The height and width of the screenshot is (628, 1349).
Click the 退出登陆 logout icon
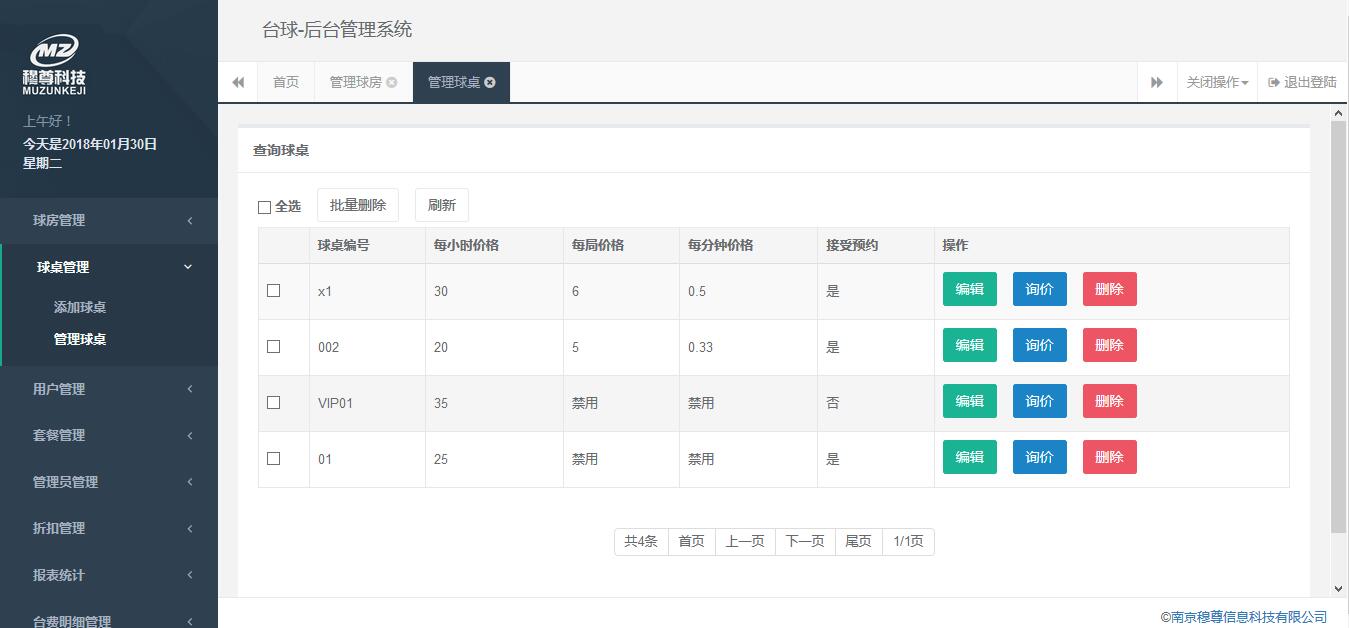pos(1274,83)
